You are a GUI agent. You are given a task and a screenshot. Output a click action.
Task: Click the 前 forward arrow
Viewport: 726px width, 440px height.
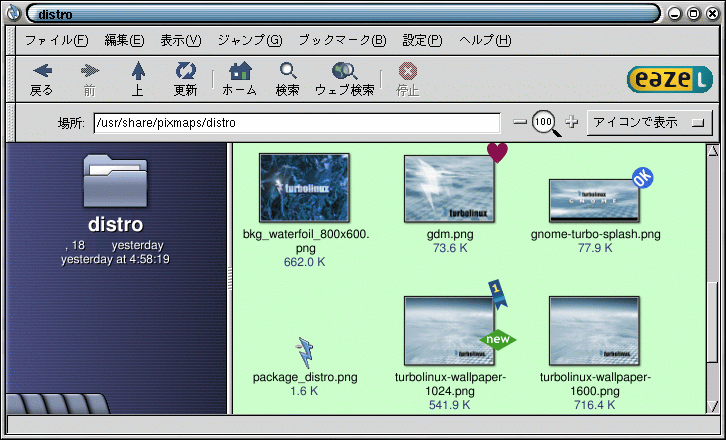89,80
